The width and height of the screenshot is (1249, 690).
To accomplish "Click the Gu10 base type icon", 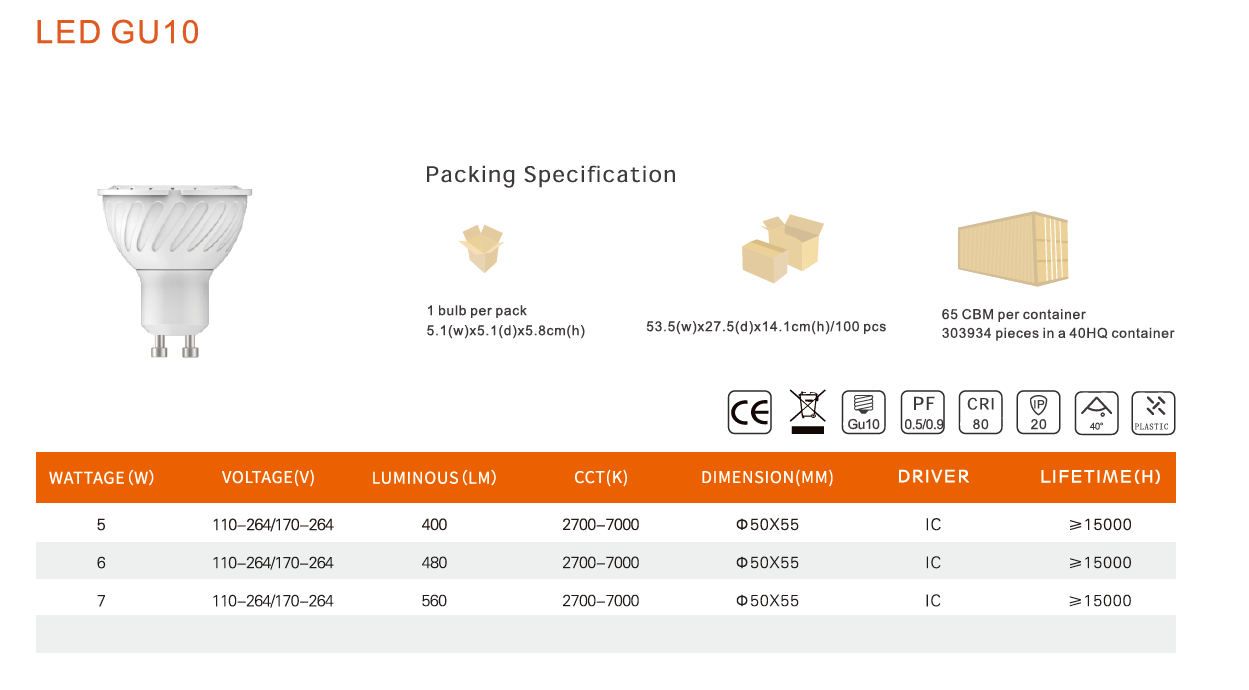I will pos(864,413).
